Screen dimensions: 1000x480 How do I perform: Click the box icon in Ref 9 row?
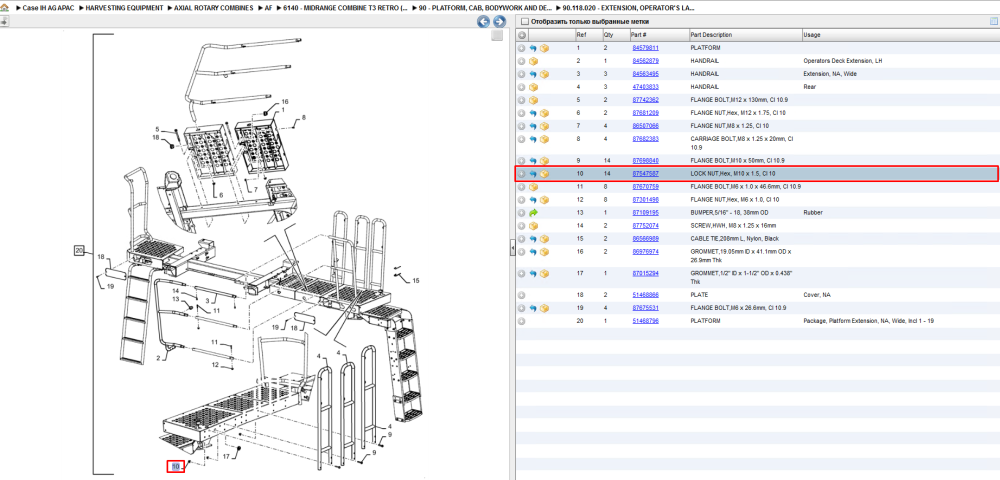click(x=544, y=161)
